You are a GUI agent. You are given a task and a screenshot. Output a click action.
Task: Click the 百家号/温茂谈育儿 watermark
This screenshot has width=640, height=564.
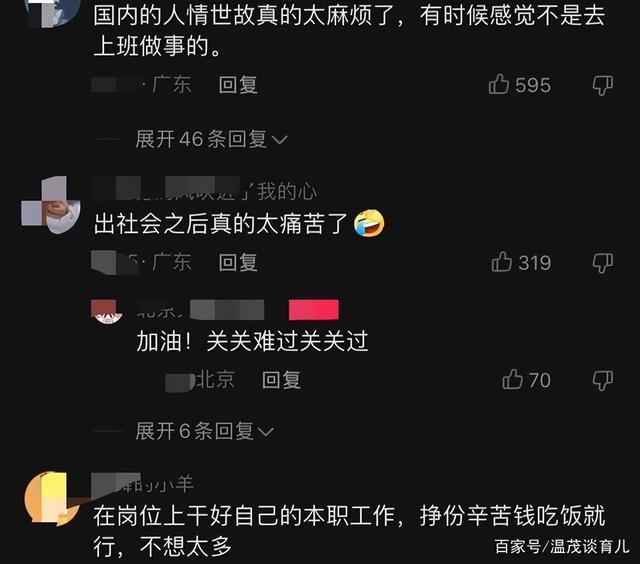562,546
